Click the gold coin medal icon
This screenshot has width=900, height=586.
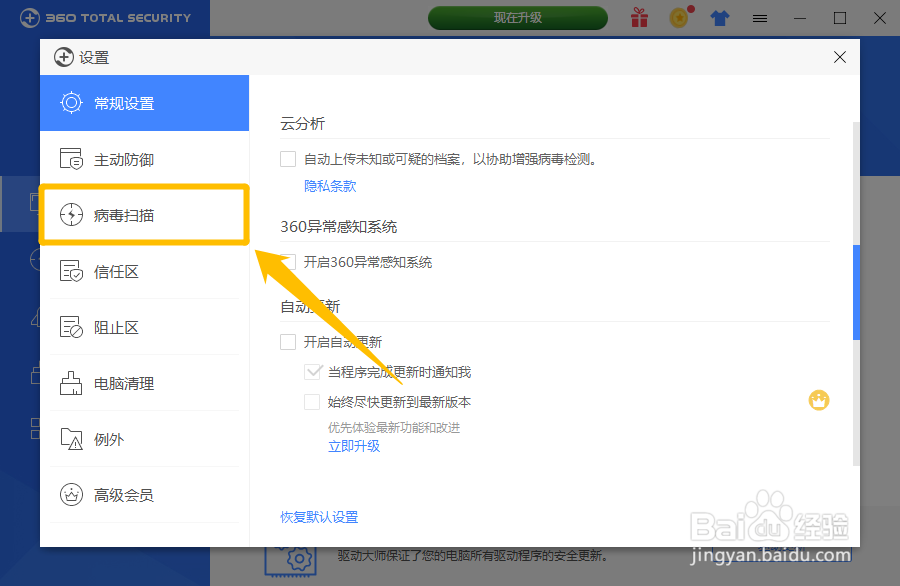680,17
